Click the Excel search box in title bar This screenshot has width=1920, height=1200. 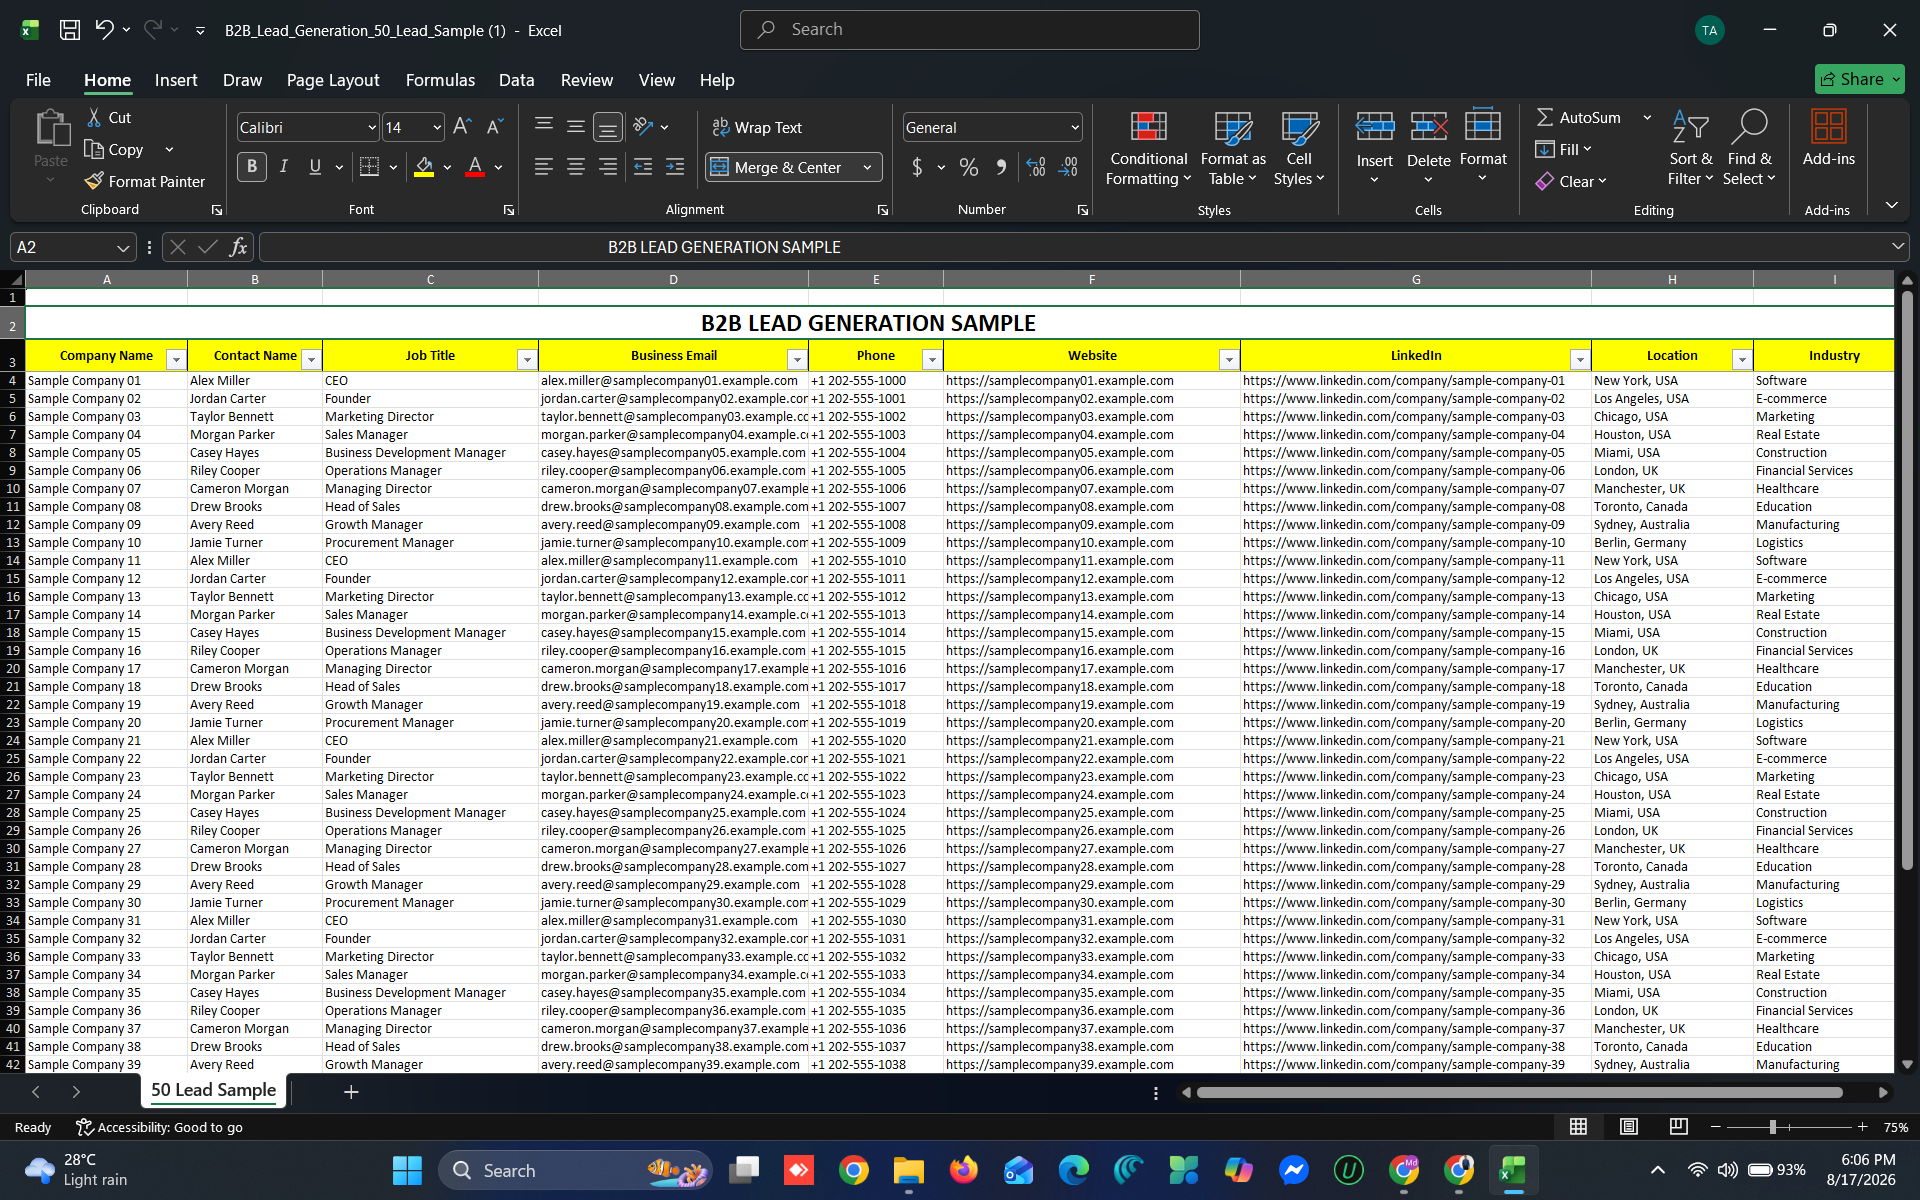click(969, 30)
